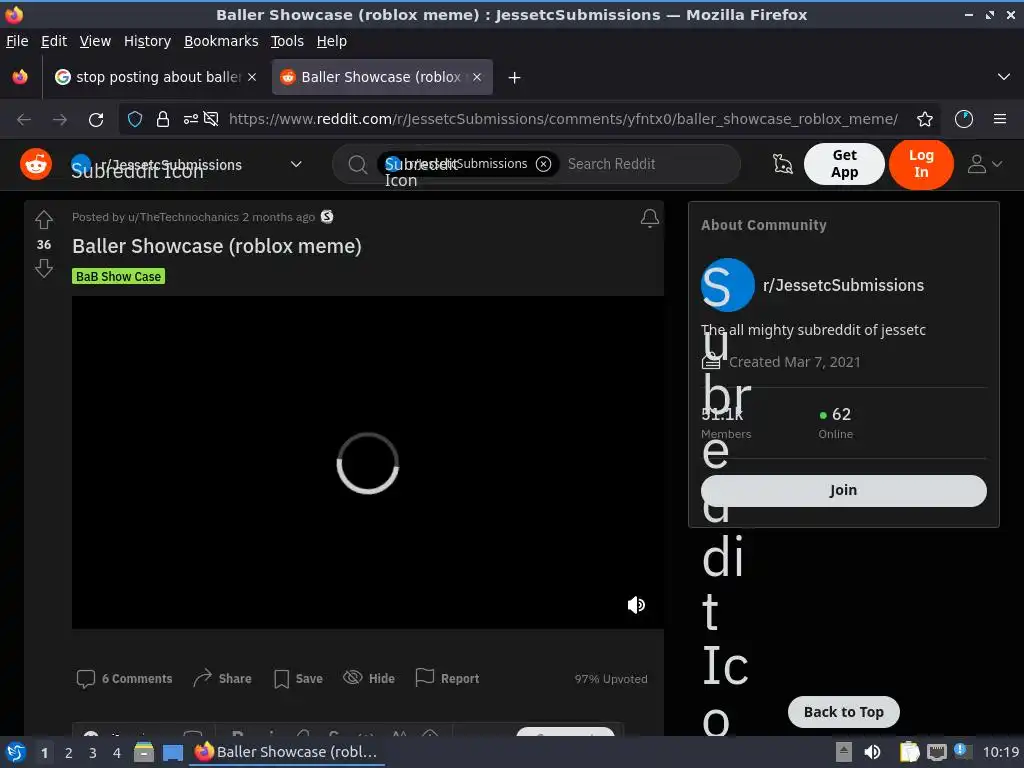Remove r/JessetcSubmissions search filter chip
The width and height of the screenshot is (1024, 768).
tap(543, 164)
